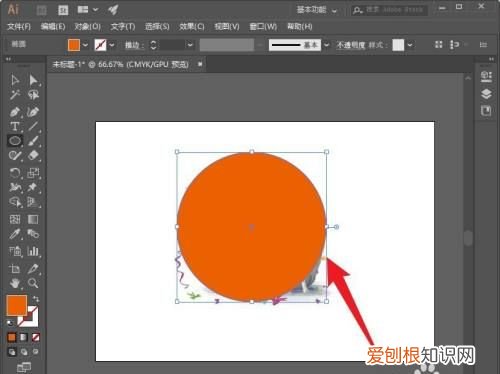Select the Blend tool
500x374 pixels.
tap(33, 234)
